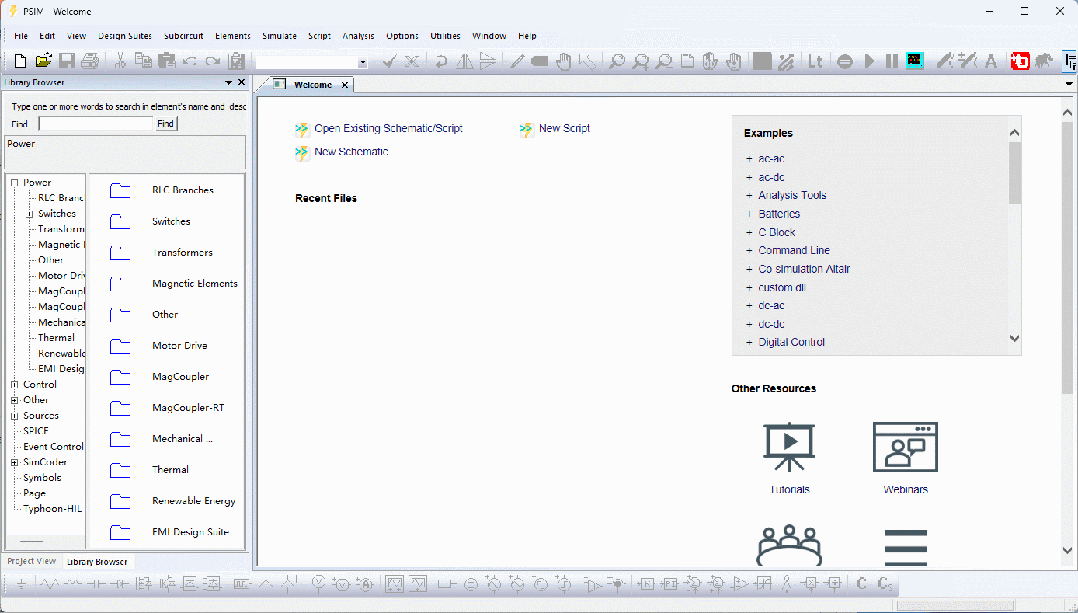
Task: Click the Tutorials presentation icon
Action: [x=789, y=447]
